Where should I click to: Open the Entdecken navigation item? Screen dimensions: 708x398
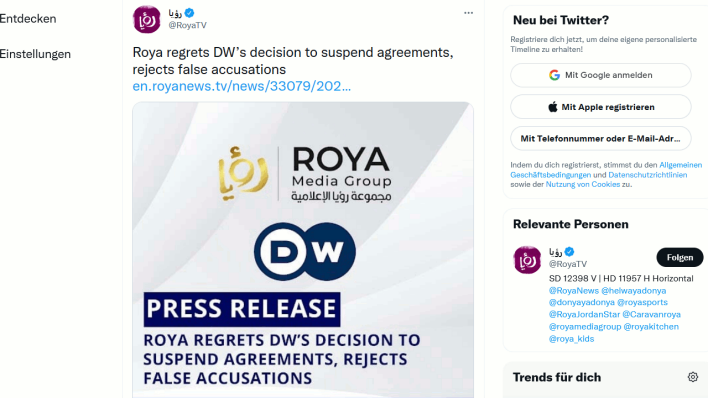click(28, 19)
